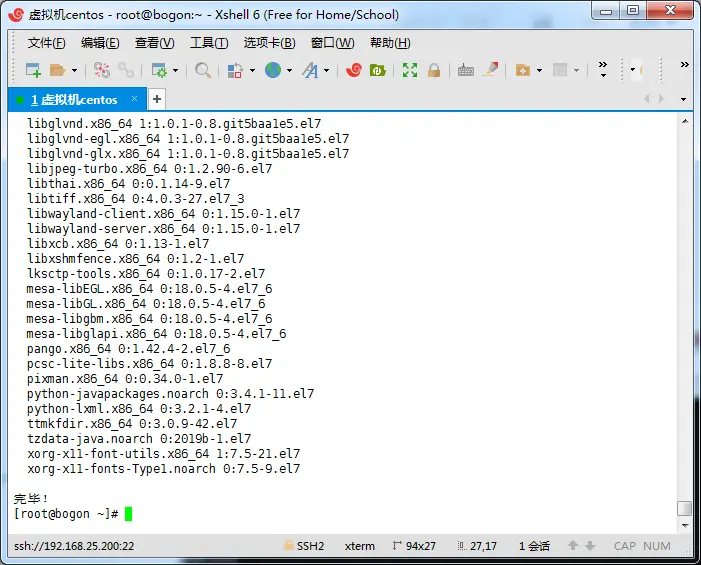701x565 pixels.
Task: Open the 帮助(H) menu
Action: [x=390, y=43]
